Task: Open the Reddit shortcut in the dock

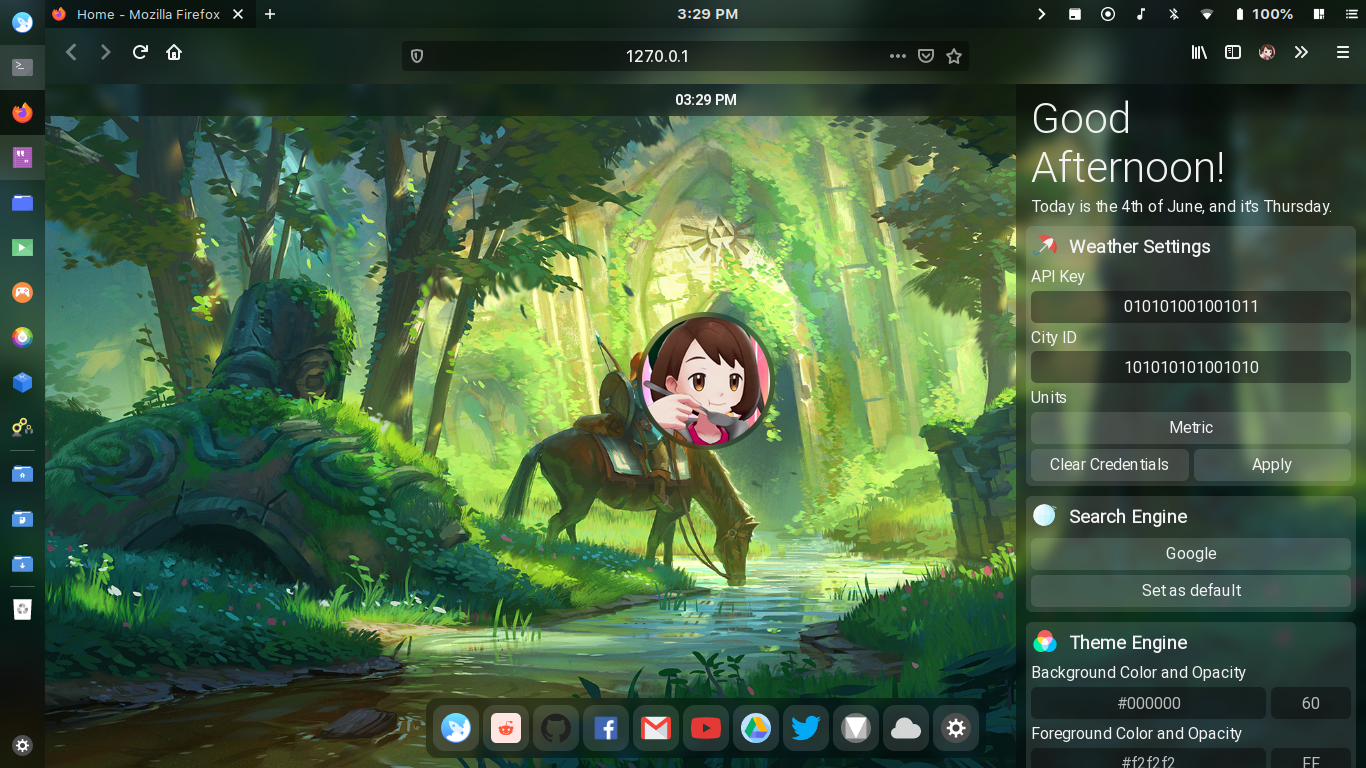Action: coord(506,728)
